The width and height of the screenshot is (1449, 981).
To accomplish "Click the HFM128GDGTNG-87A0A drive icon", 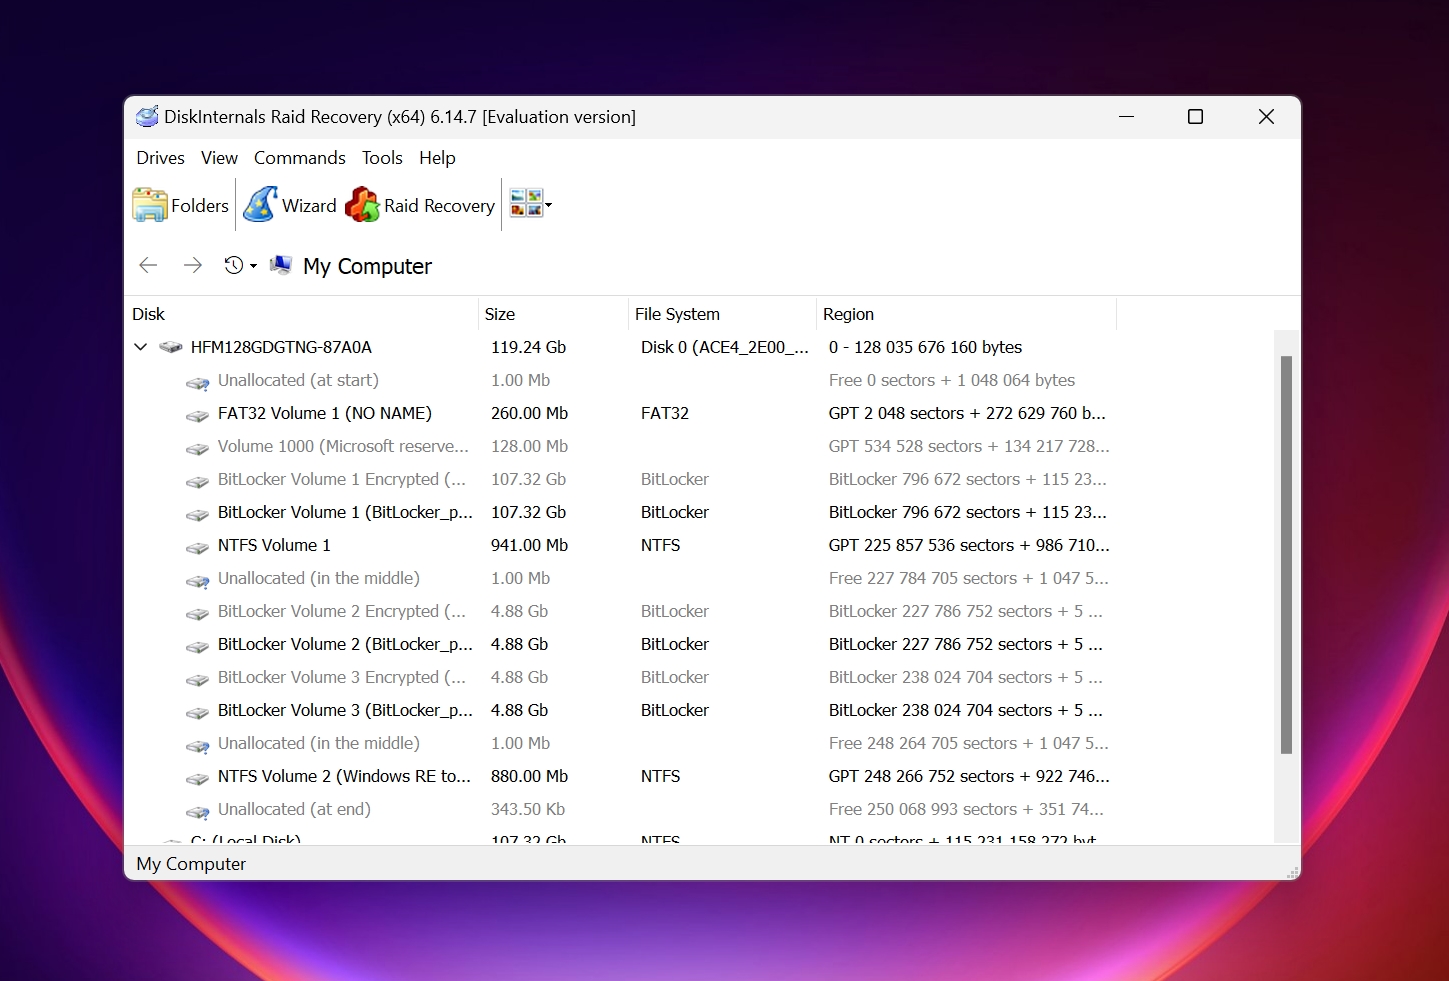I will click(171, 347).
